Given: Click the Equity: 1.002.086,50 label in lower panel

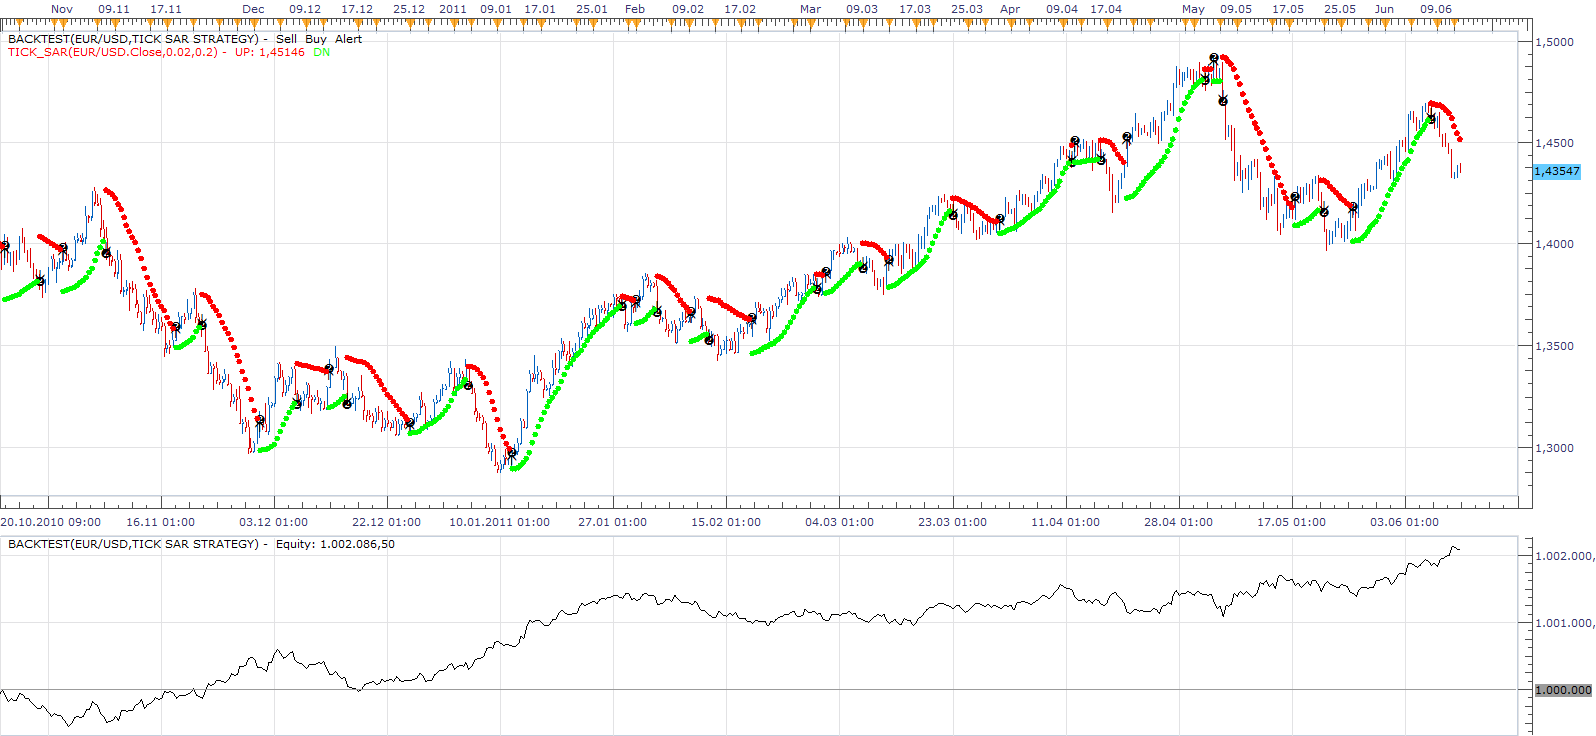Looking at the screenshot, I should 335,544.
